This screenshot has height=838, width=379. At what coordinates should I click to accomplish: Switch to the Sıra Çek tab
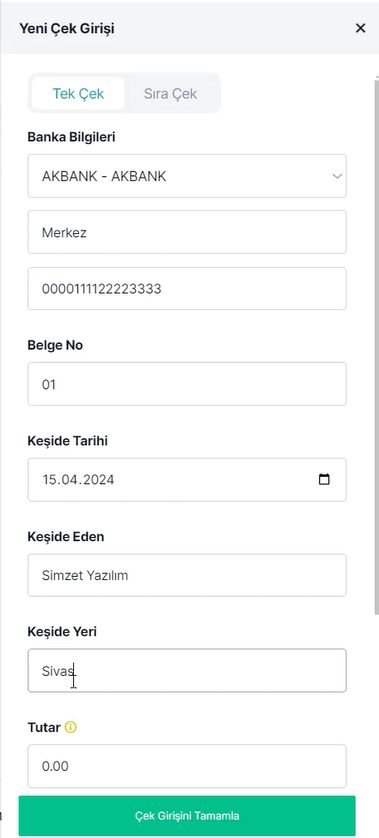[x=171, y=94]
